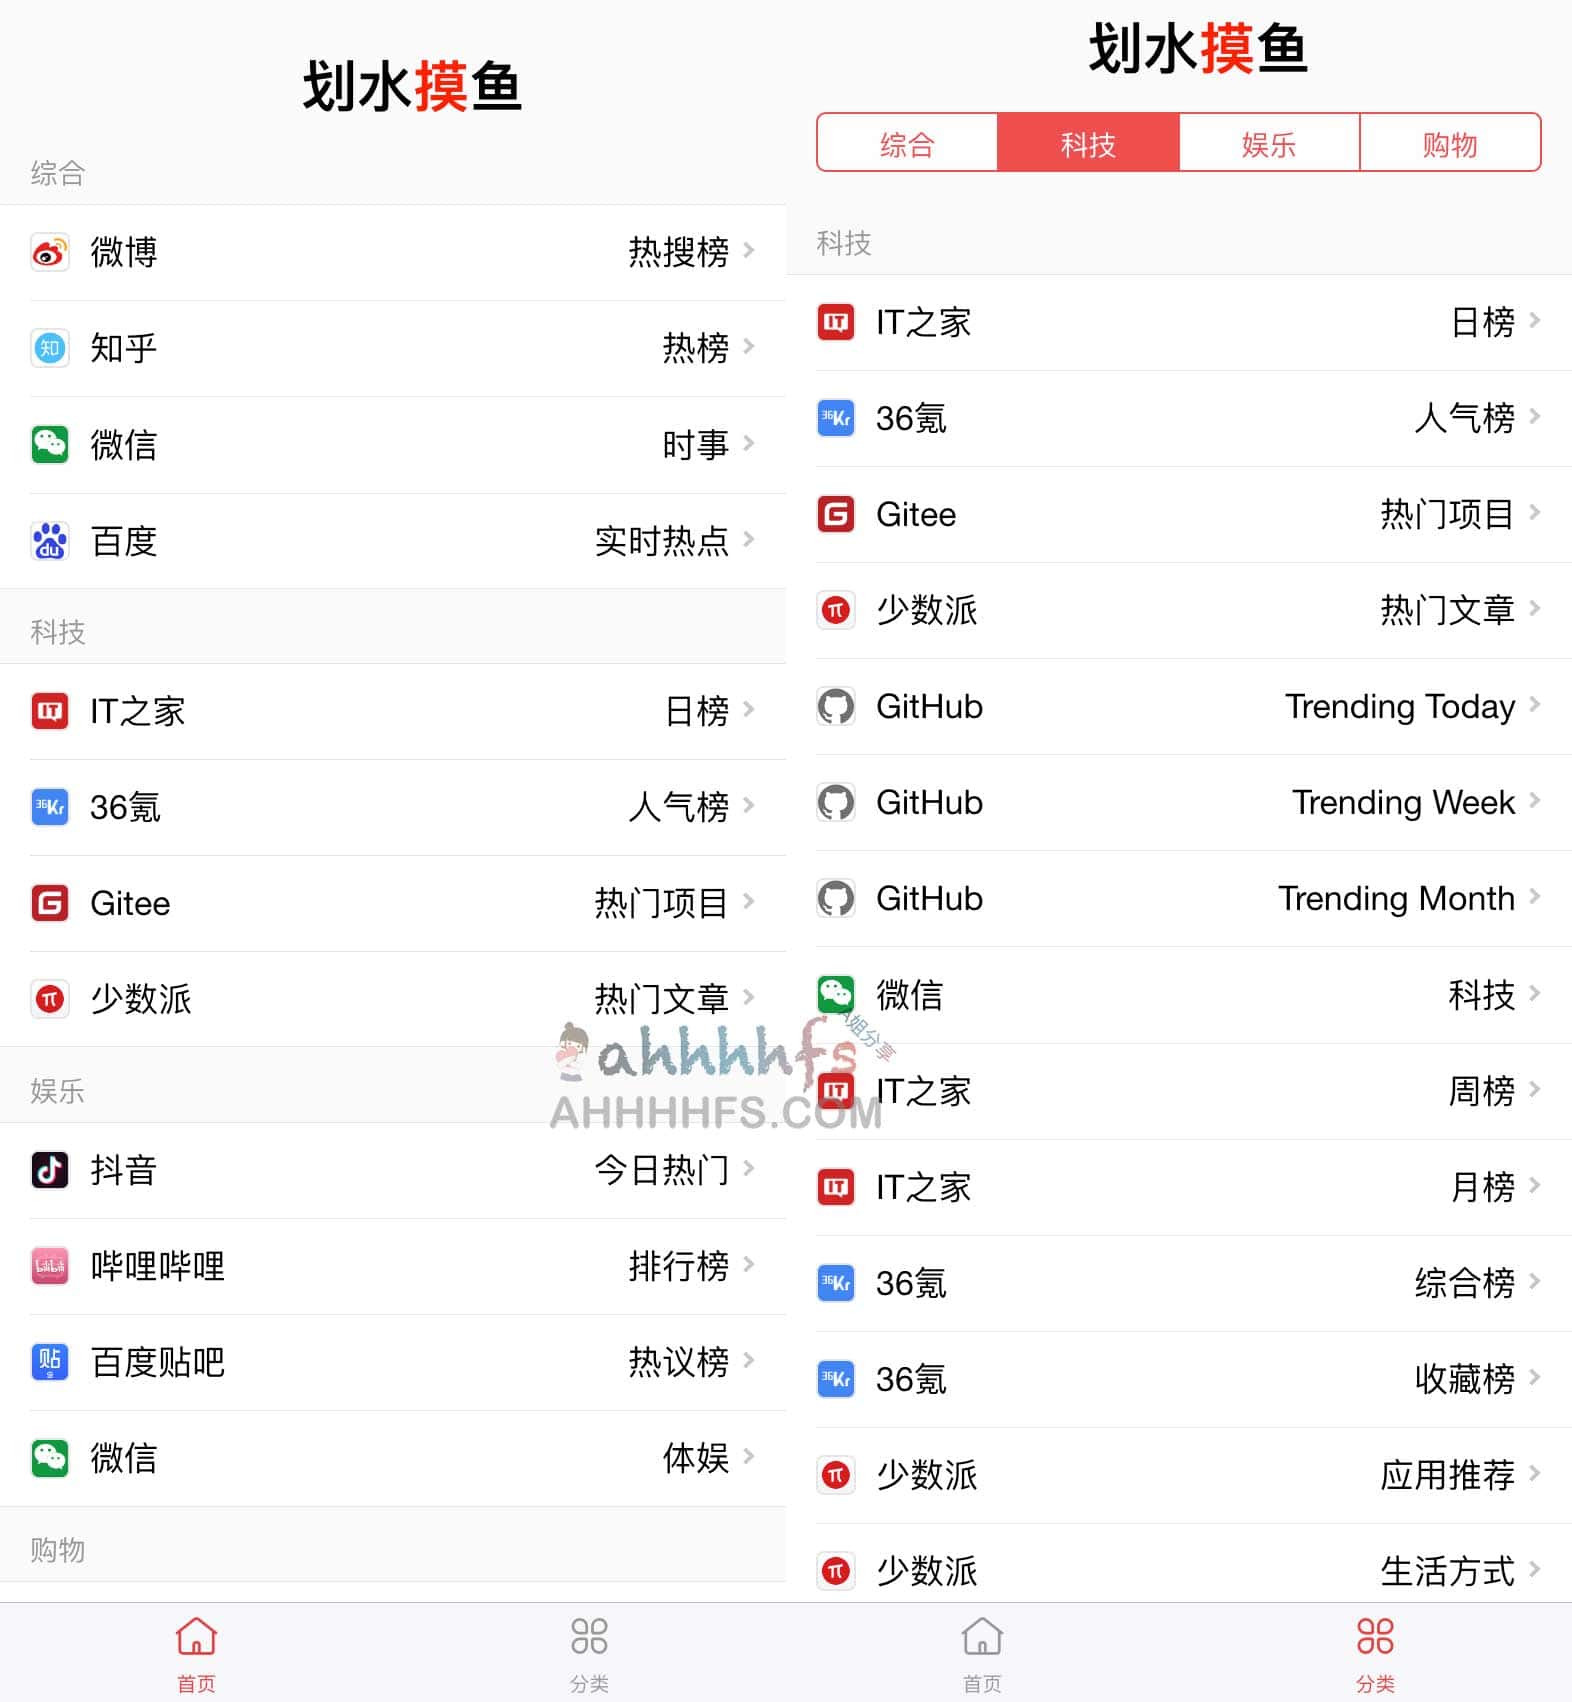Viewport: 1572px width, 1702px height.
Task: Open GitHub Trending Month row
Action: 1179,898
